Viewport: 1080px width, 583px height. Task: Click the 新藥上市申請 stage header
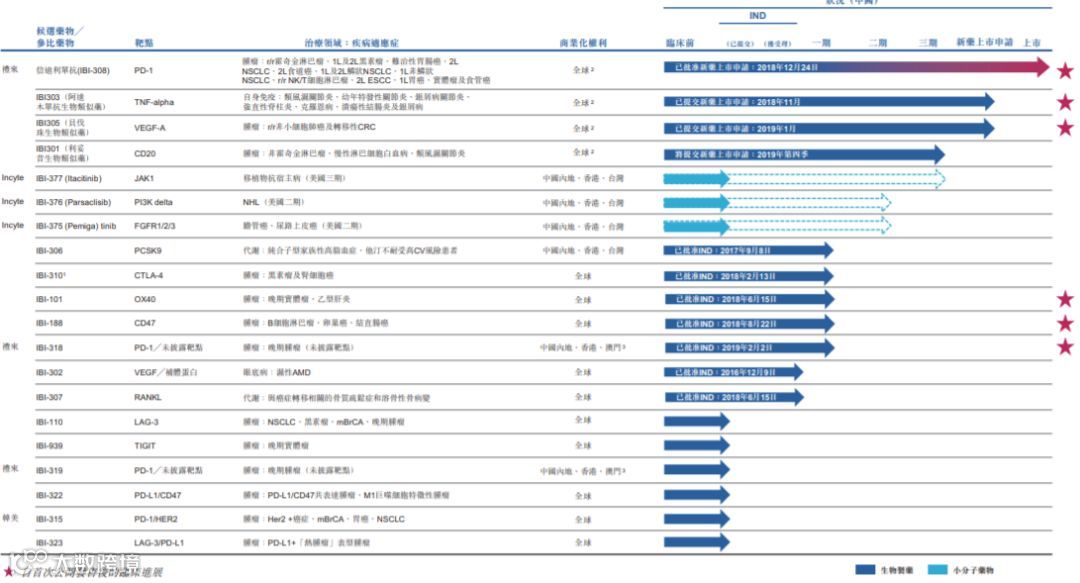pyautogui.click(x=984, y=42)
